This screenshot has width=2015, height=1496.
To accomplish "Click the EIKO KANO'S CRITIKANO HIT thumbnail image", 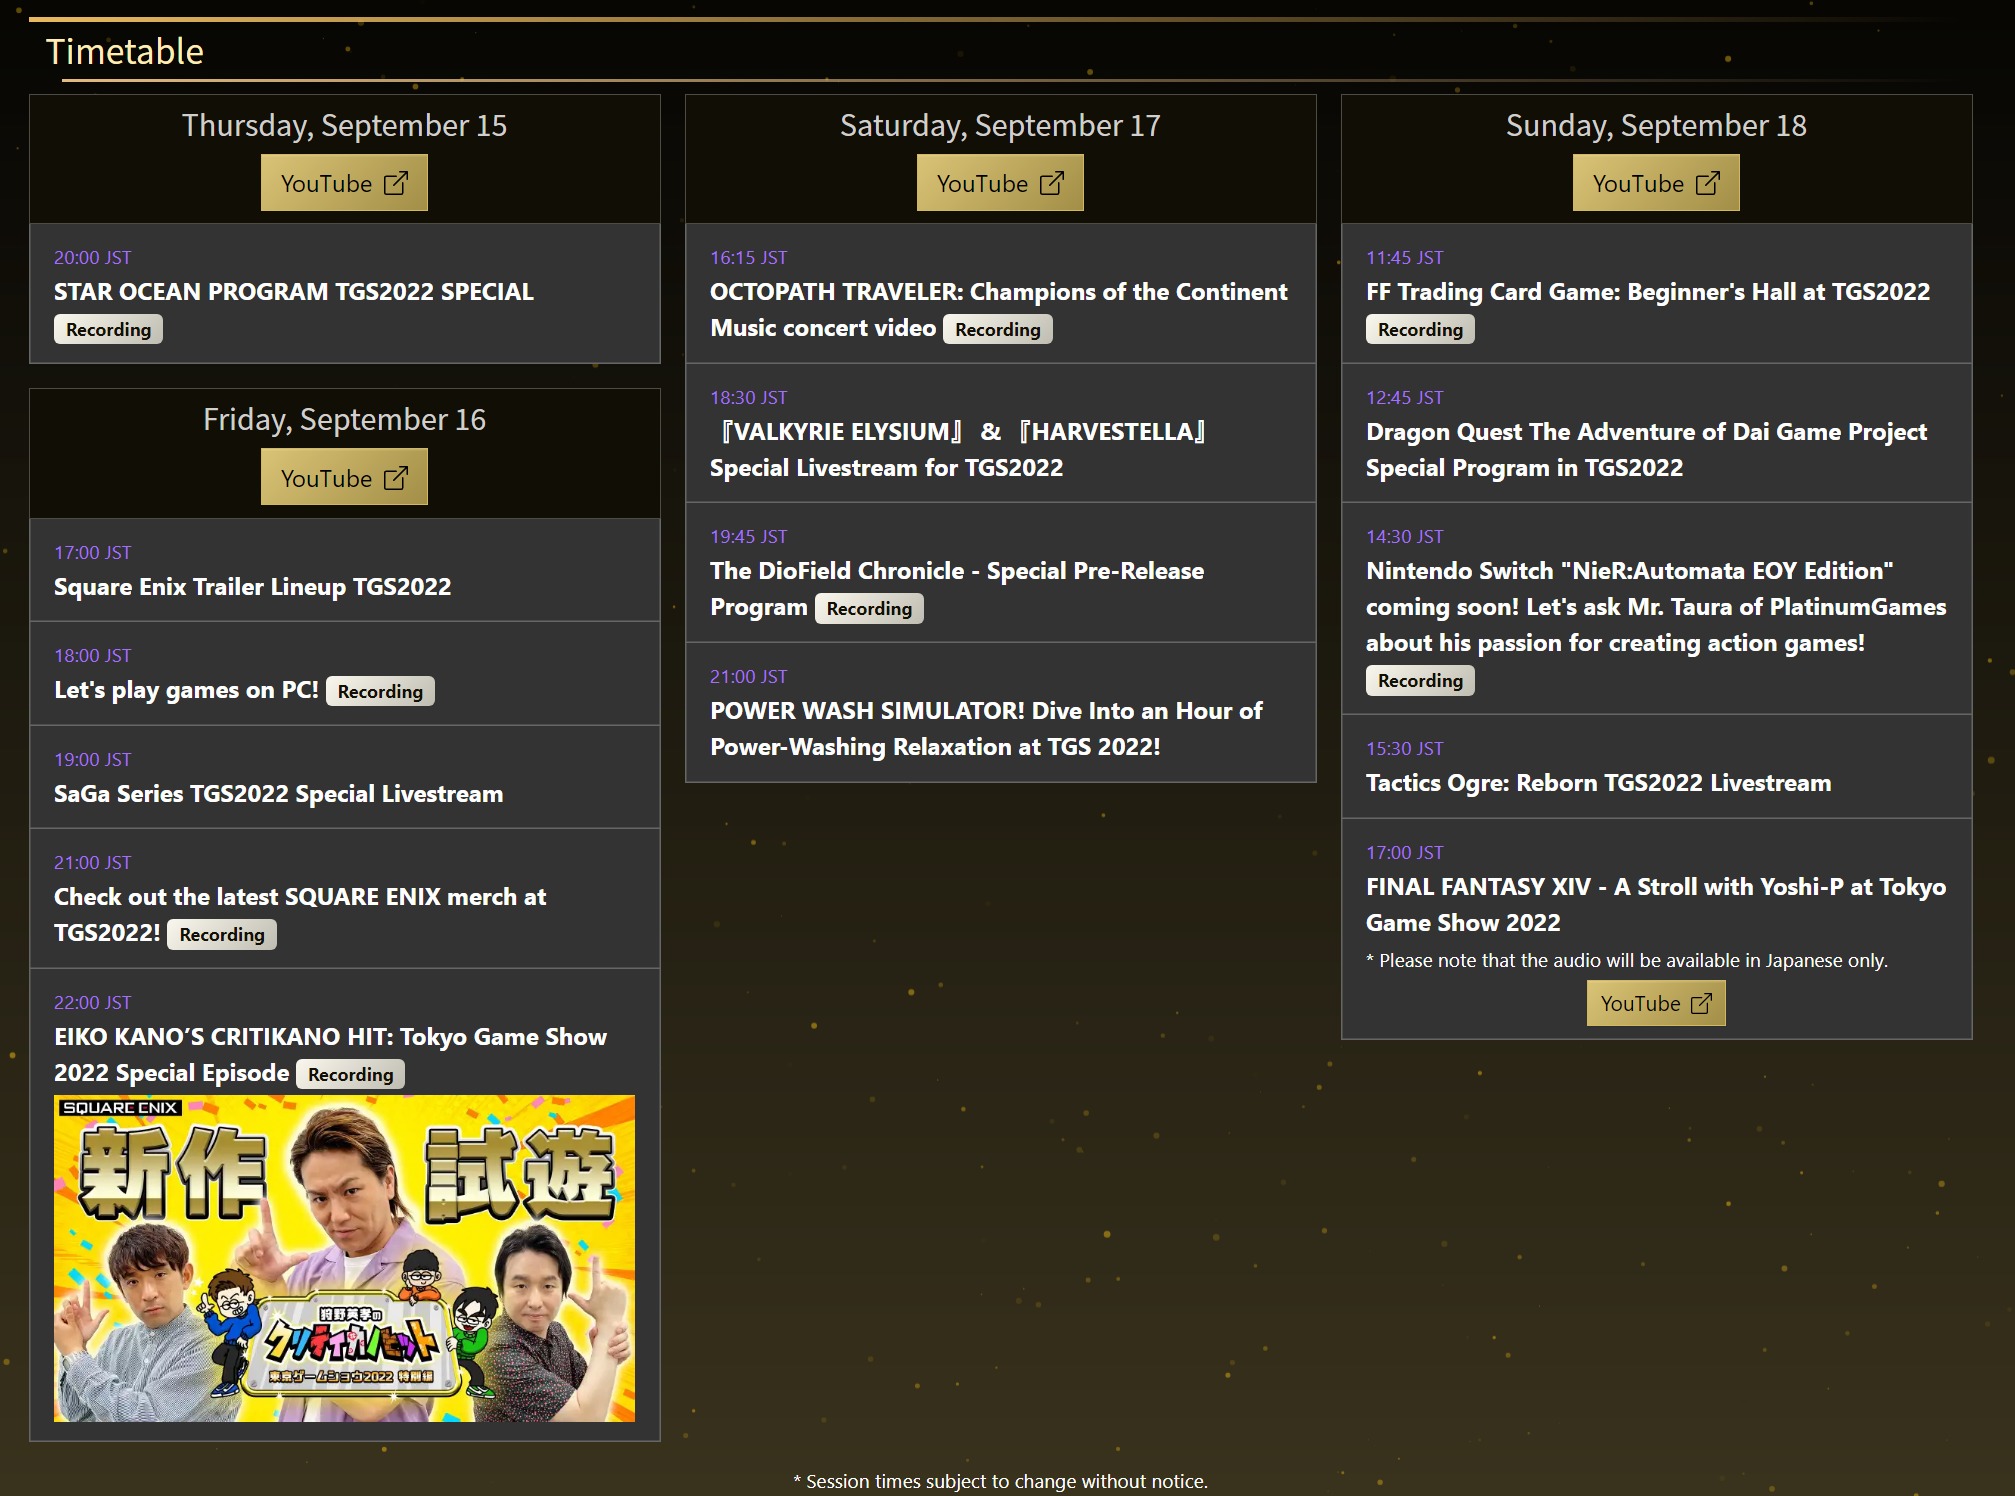I will 344,1258.
